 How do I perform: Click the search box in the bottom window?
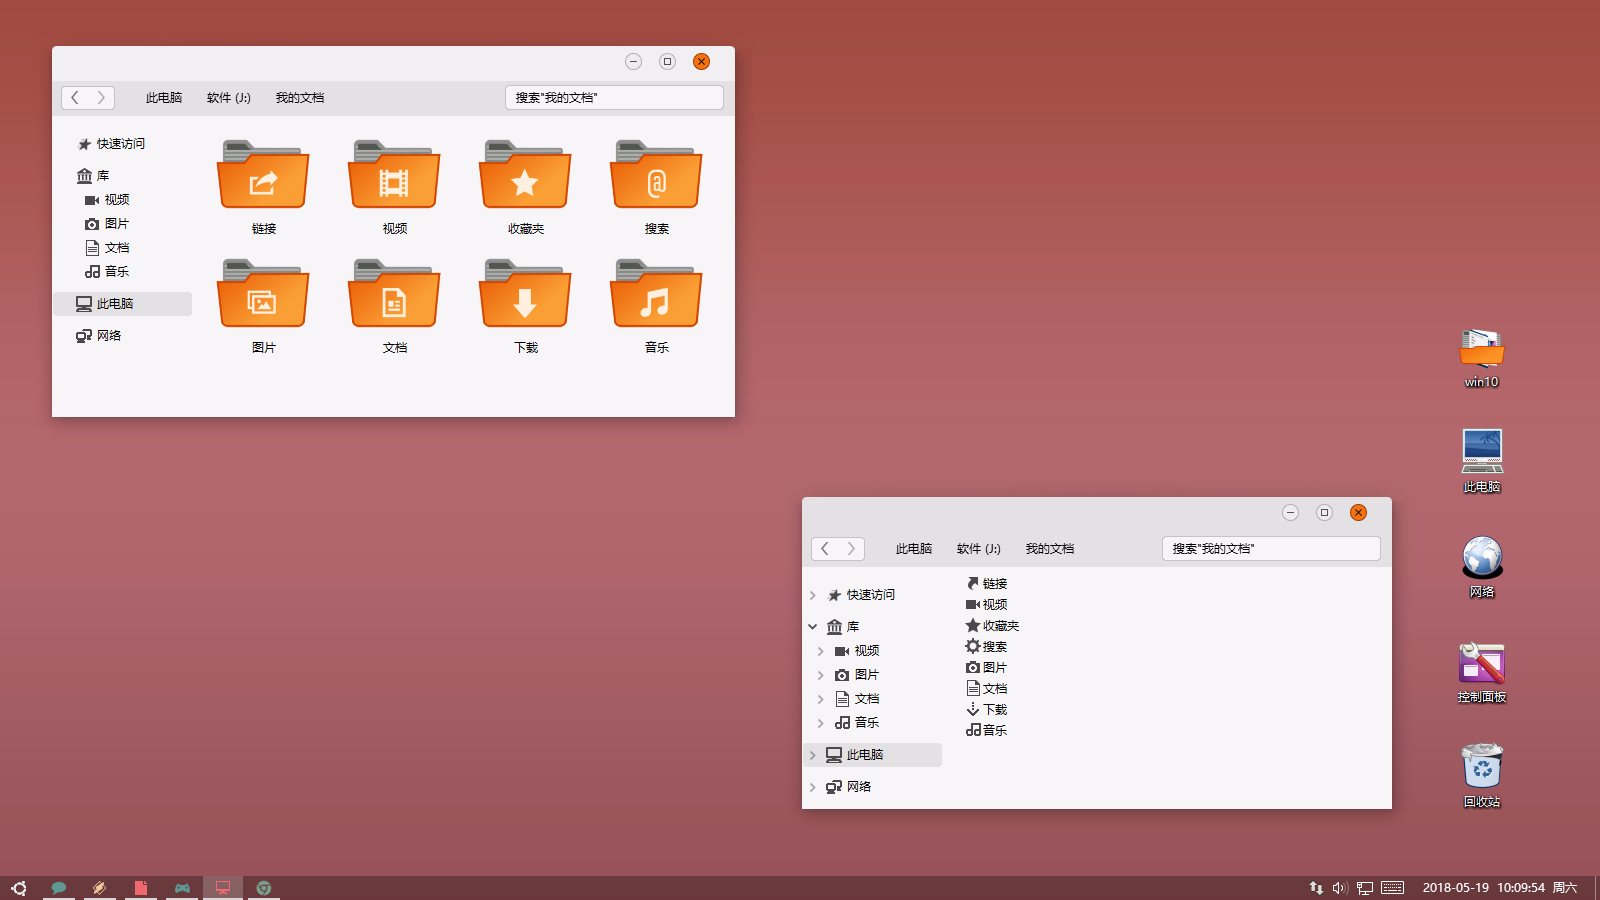1270,548
